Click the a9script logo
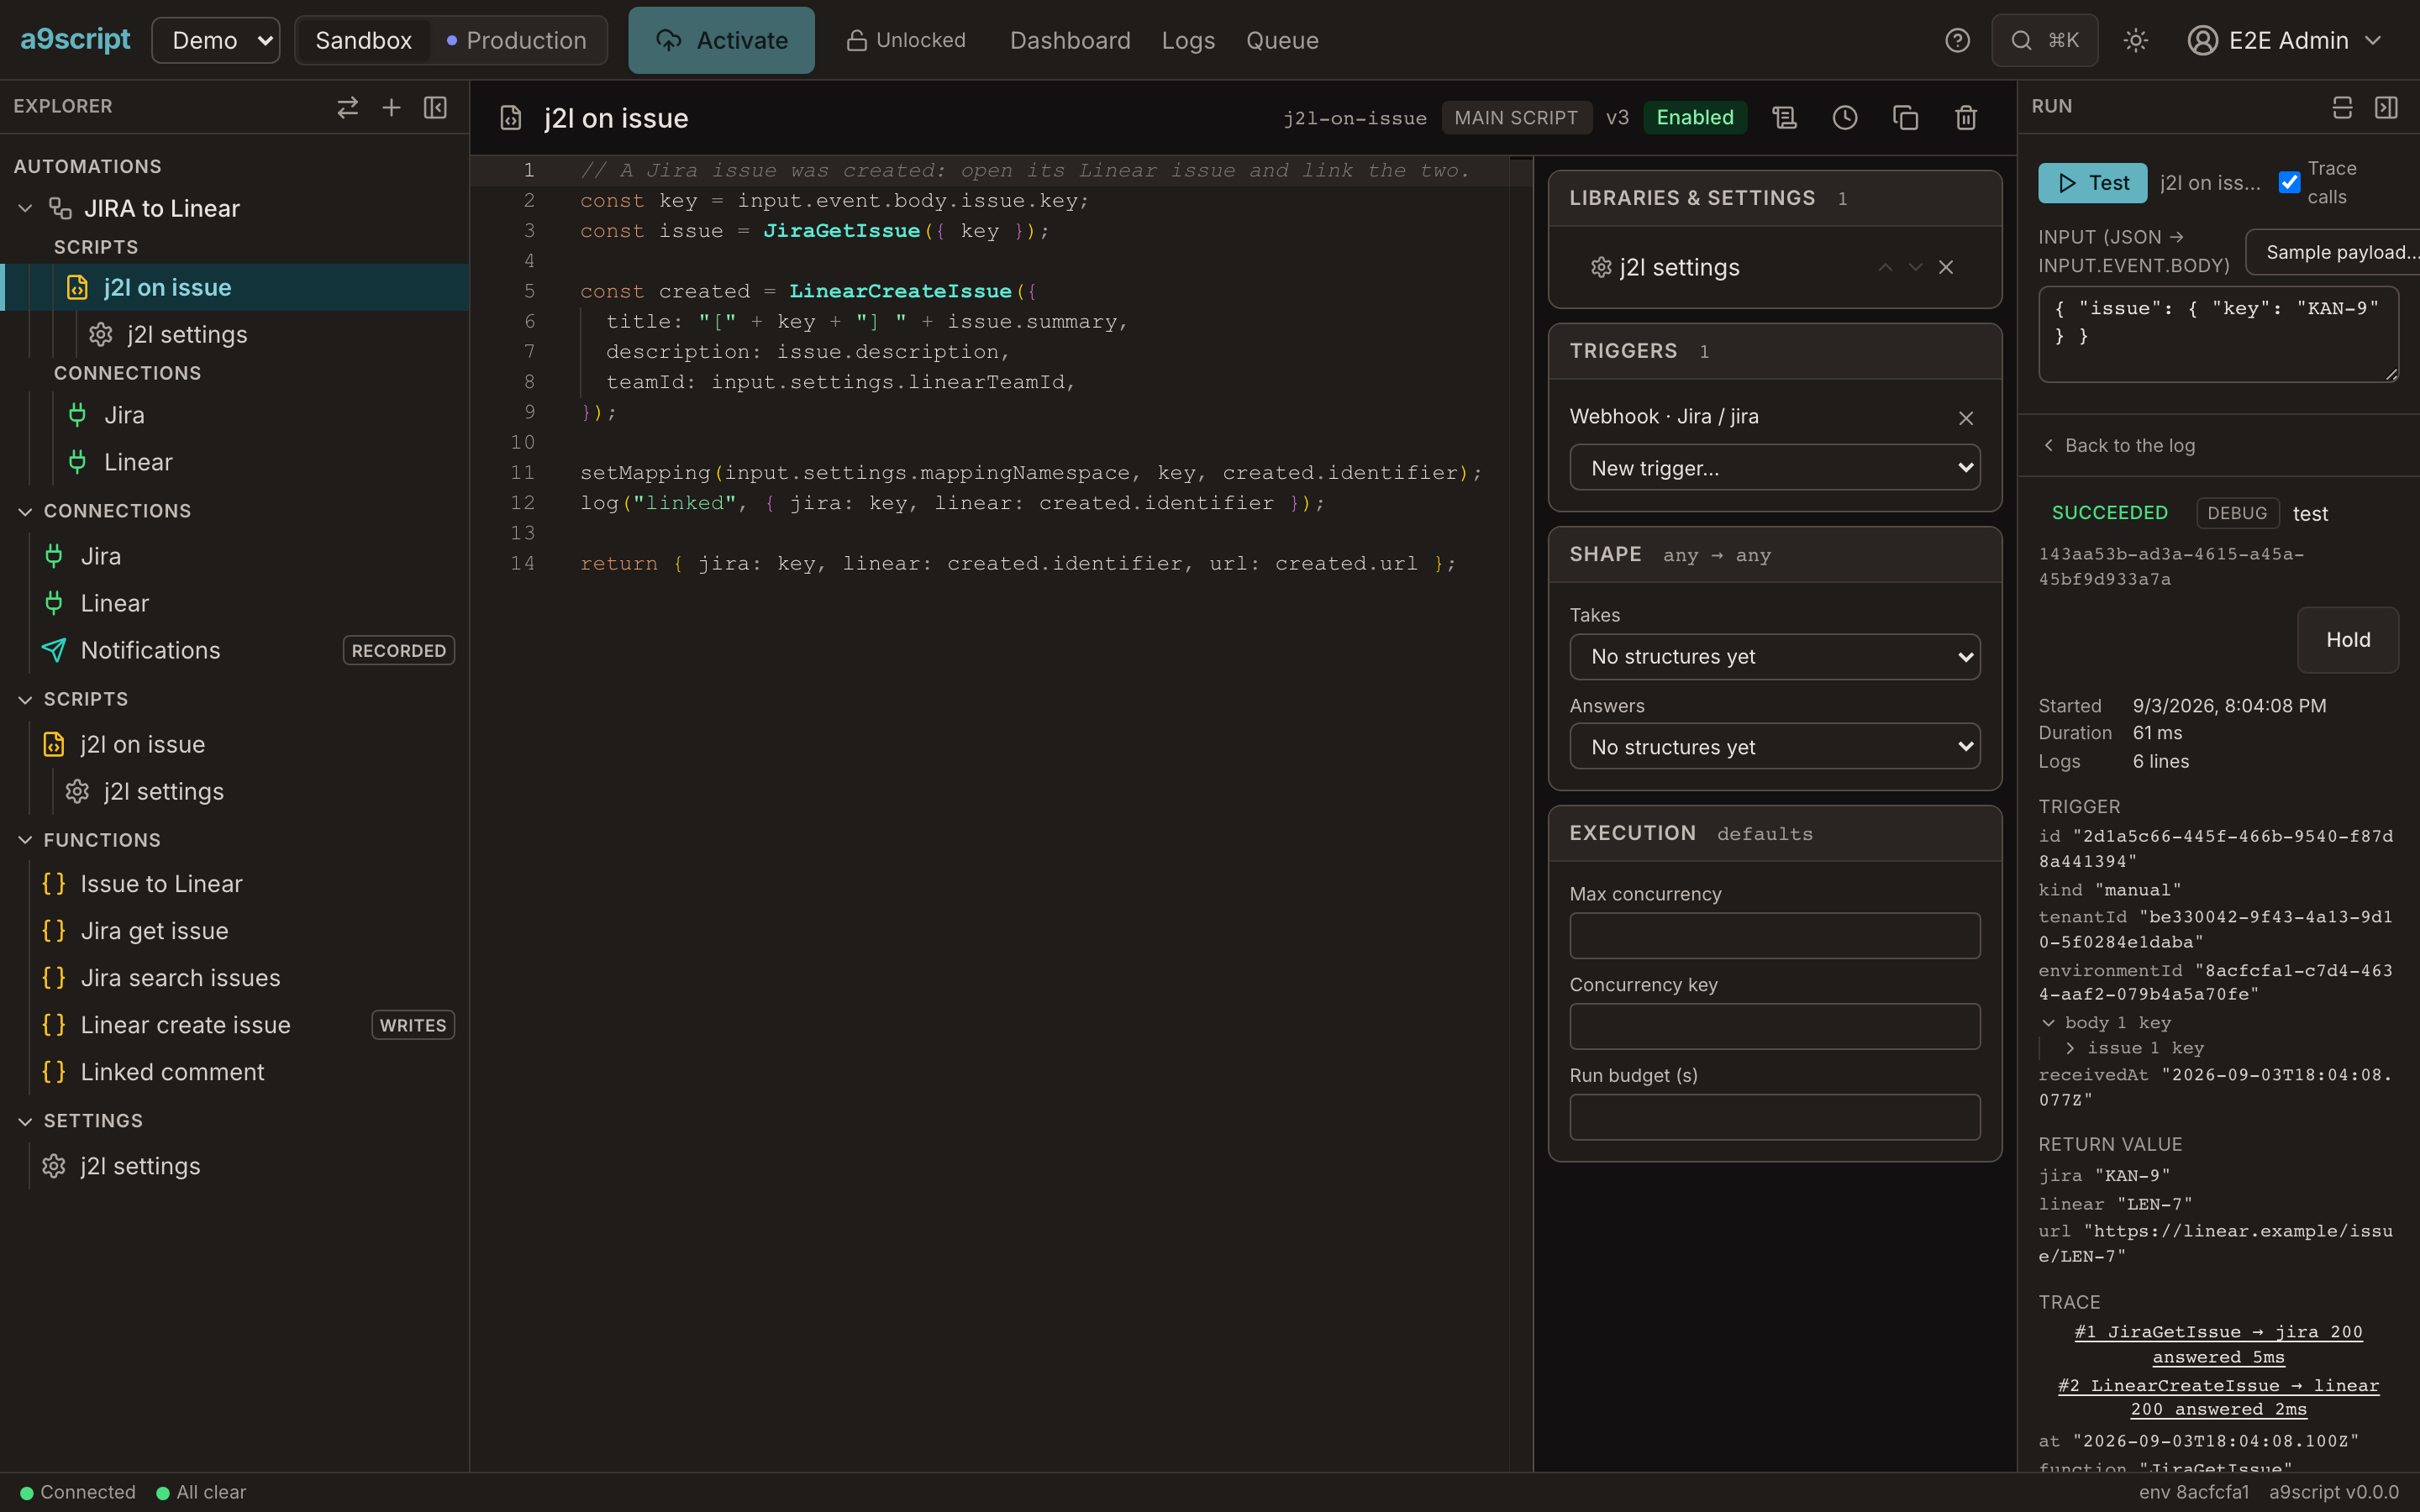This screenshot has height=1512, width=2420. tap(75, 40)
